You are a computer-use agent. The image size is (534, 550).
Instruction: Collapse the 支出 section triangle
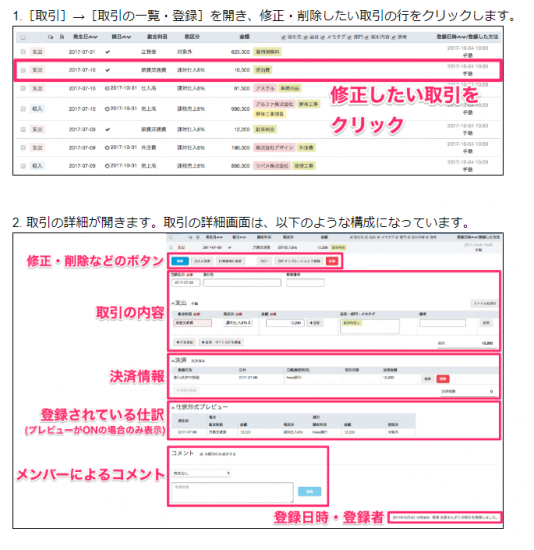pyautogui.click(x=173, y=303)
